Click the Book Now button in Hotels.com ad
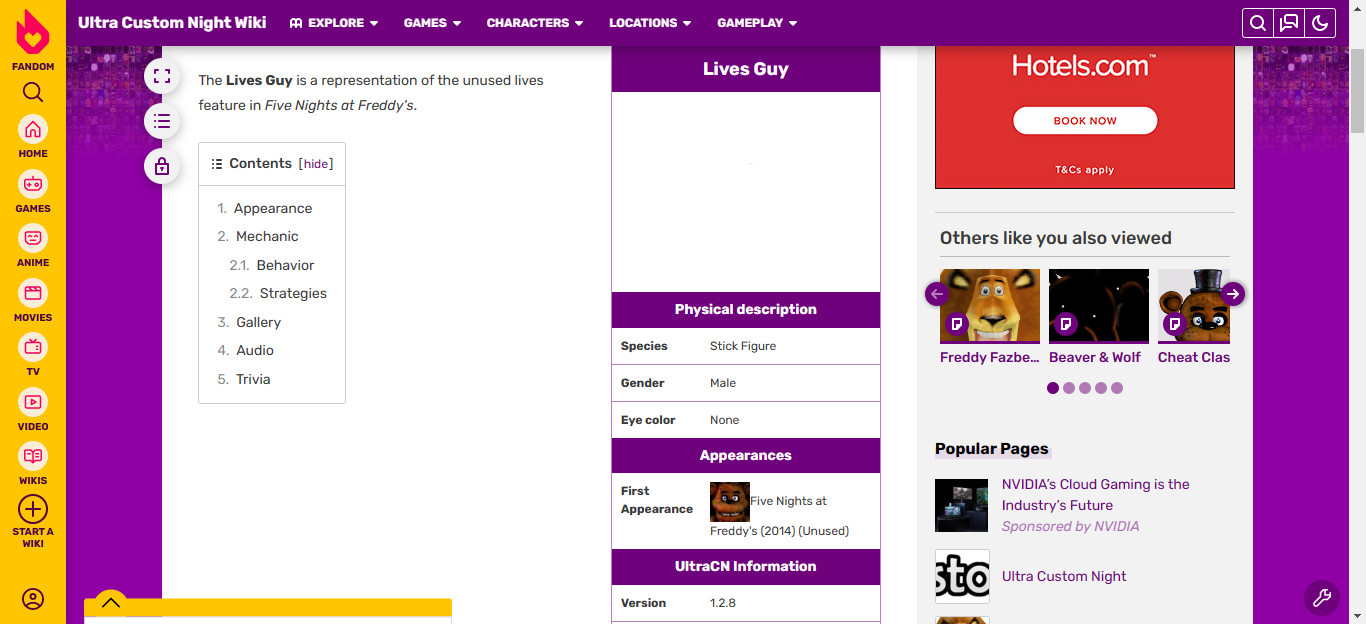1366x624 pixels. point(1085,121)
